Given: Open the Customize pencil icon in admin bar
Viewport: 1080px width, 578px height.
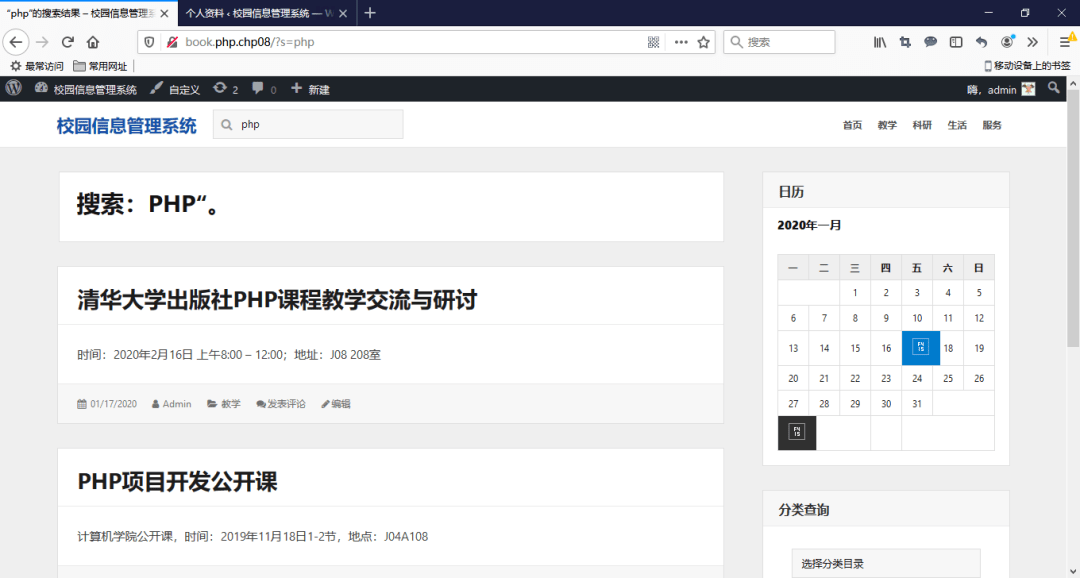Looking at the screenshot, I should [x=158, y=88].
